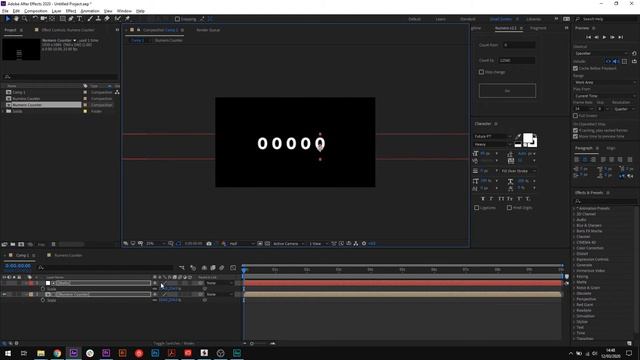Switch to the Render Queue tab

(208, 30)
